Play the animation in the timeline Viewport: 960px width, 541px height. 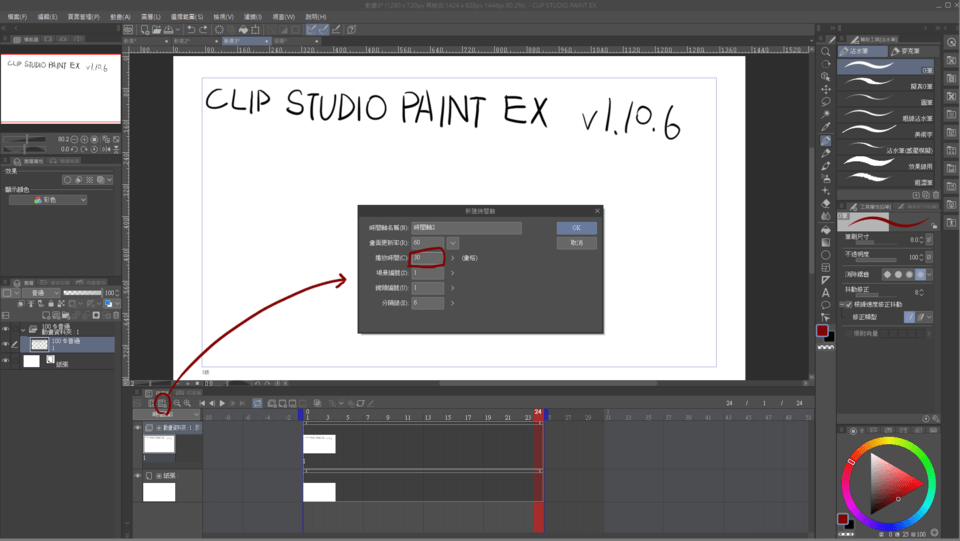(x=222, y=403)
